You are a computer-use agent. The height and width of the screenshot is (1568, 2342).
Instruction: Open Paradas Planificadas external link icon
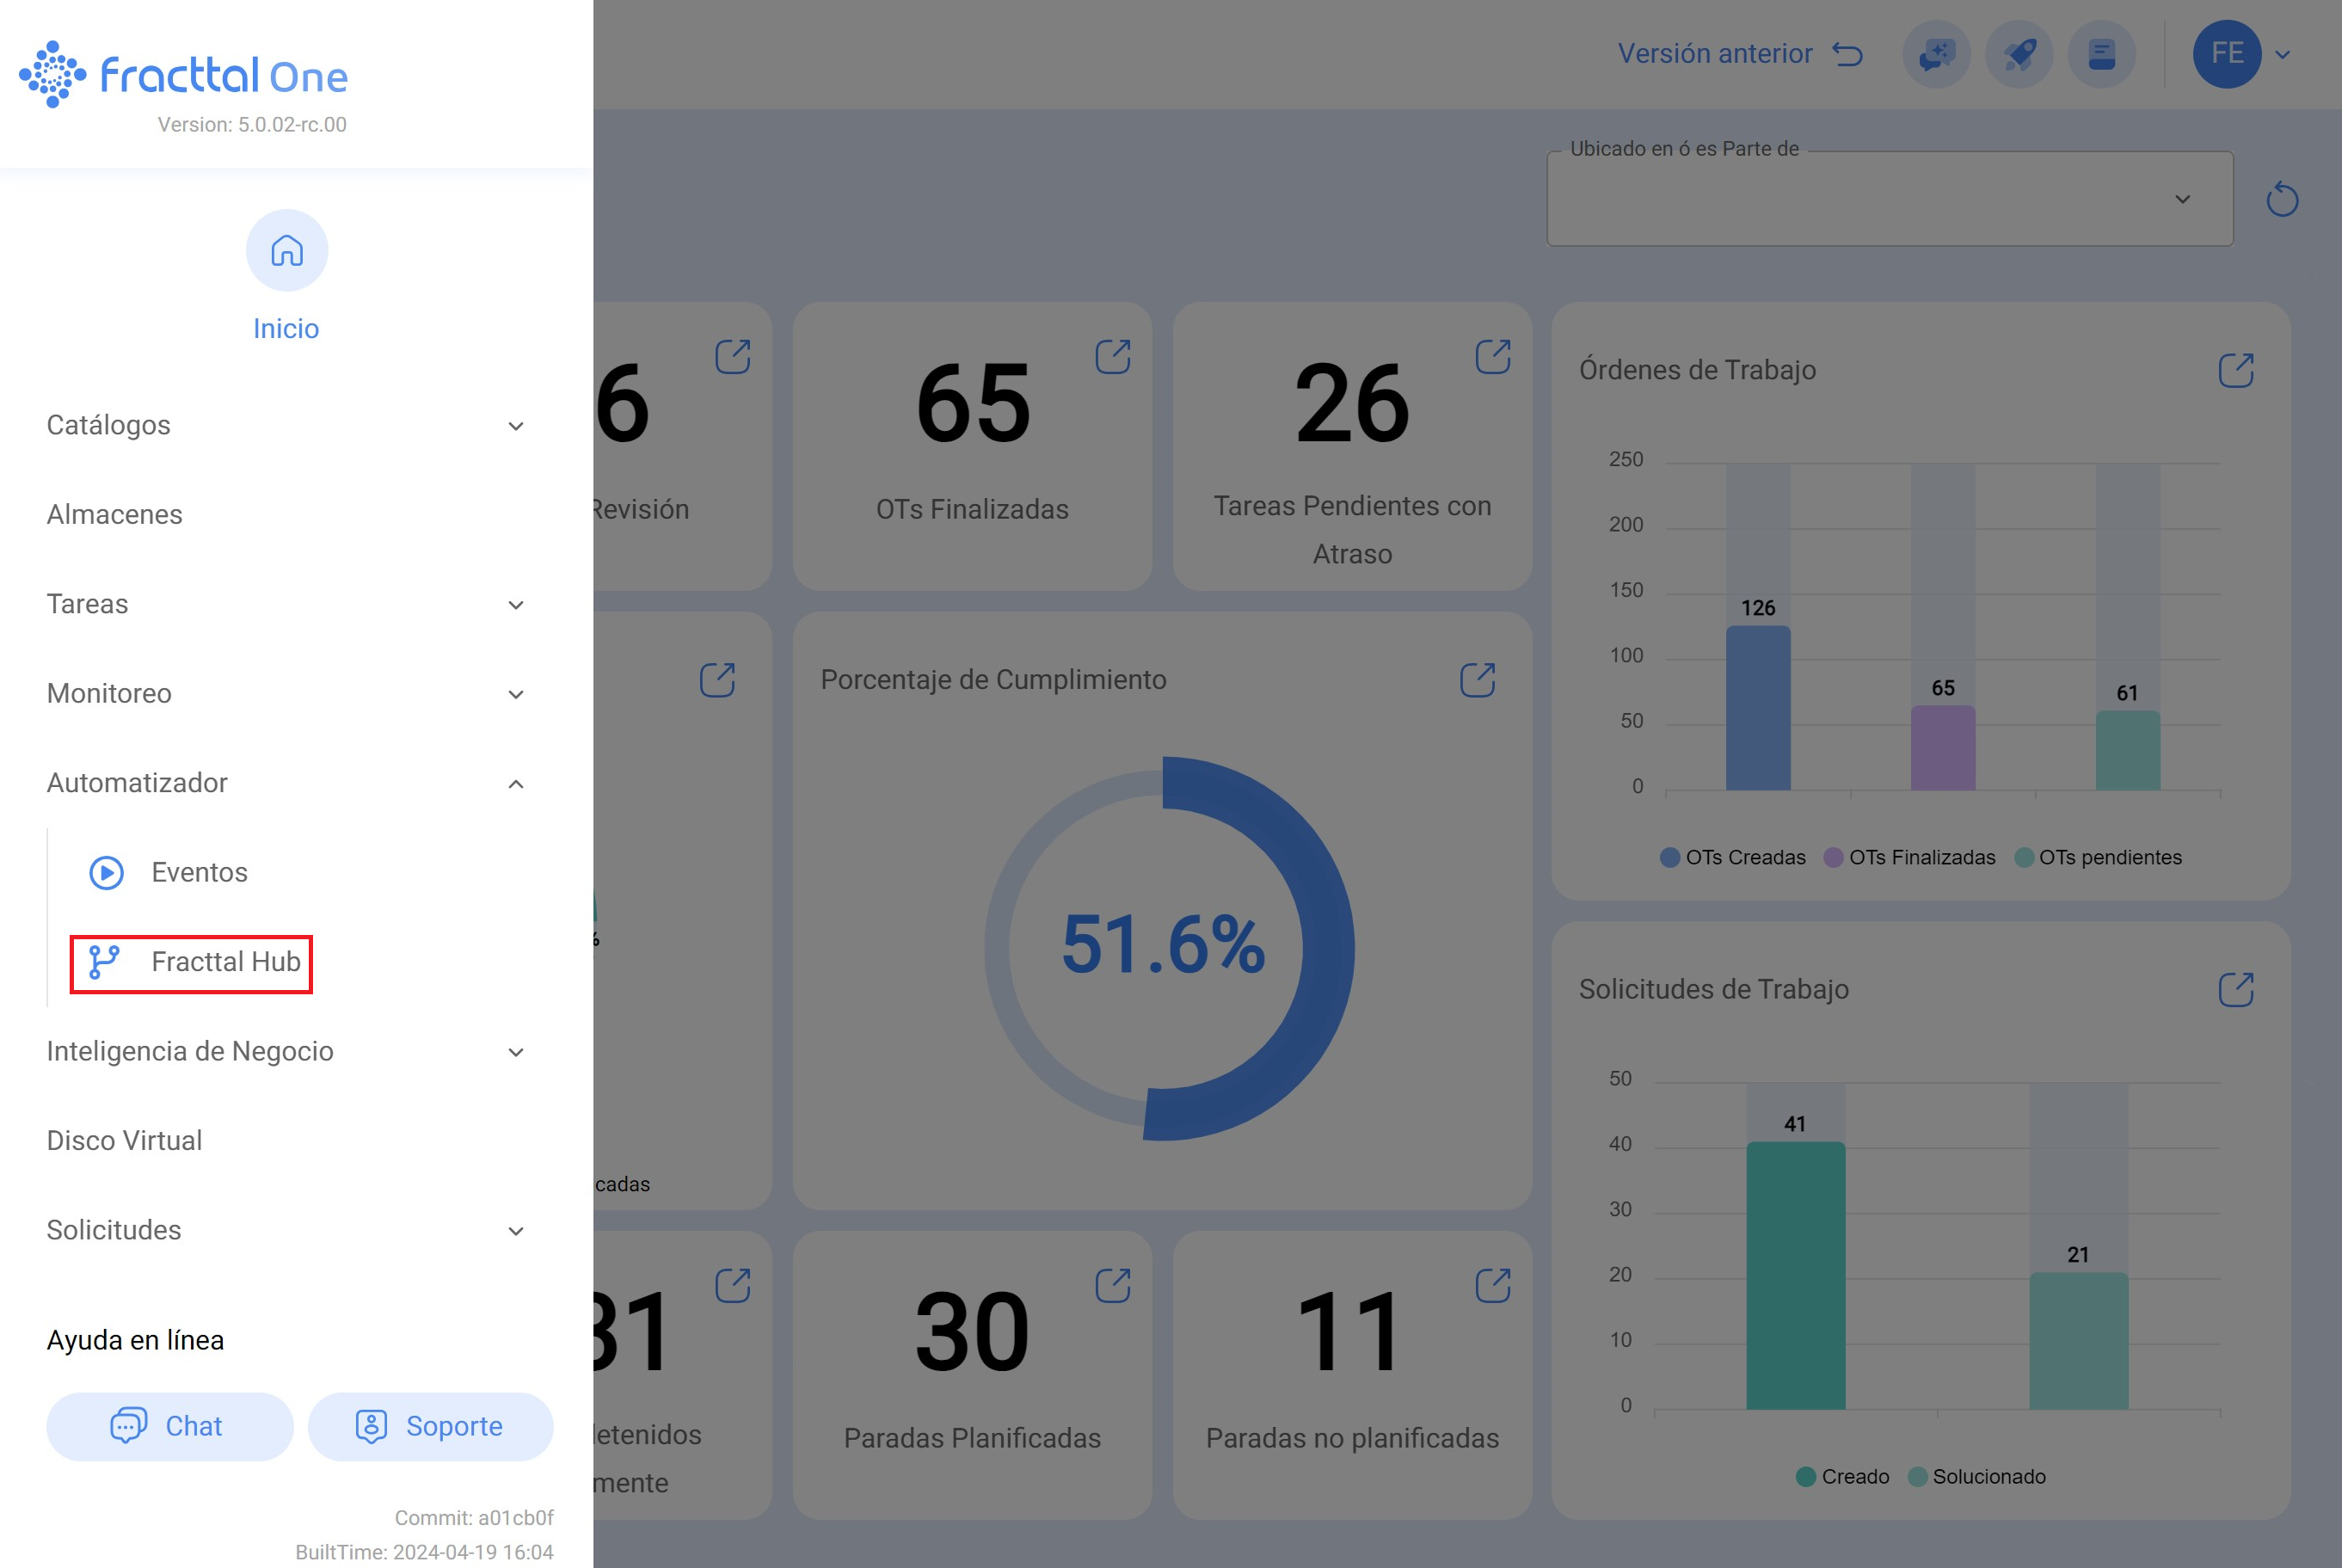(x=1113, y=1286)
